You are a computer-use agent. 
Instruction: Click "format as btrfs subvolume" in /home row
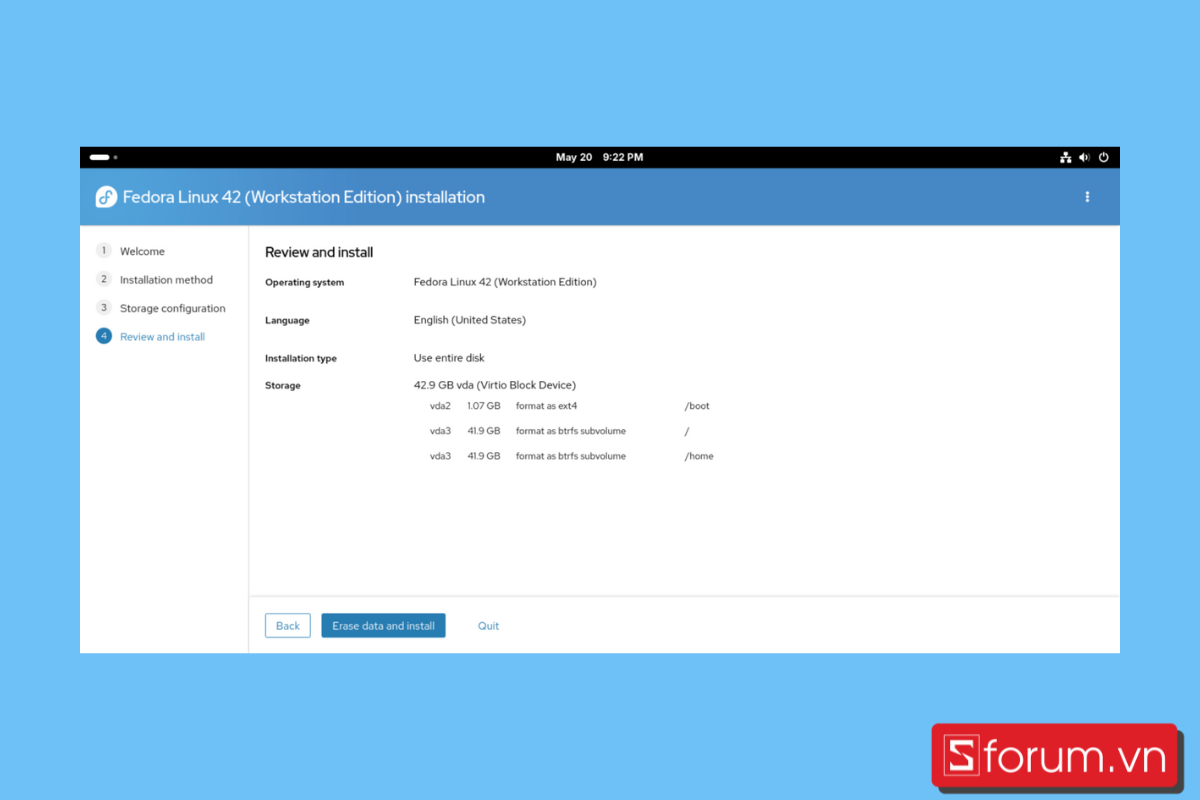coord(571,456)
